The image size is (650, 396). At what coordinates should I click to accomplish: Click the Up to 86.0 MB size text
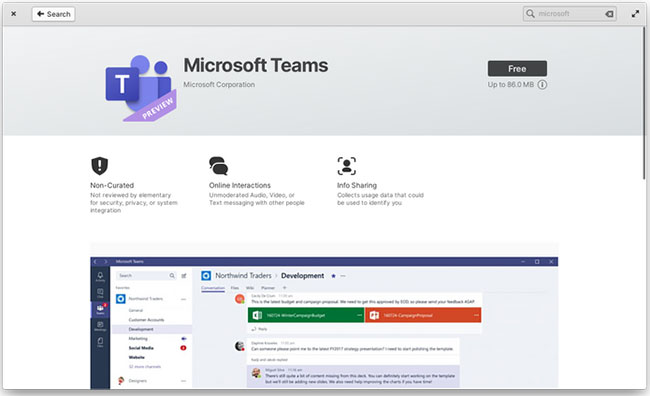click(511, 85)
